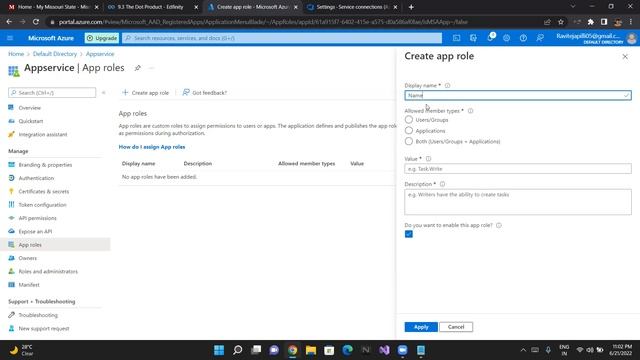The image size is (640, 360).
Task: Switch to The Dot Product browser tab
Action: (151, 7)
